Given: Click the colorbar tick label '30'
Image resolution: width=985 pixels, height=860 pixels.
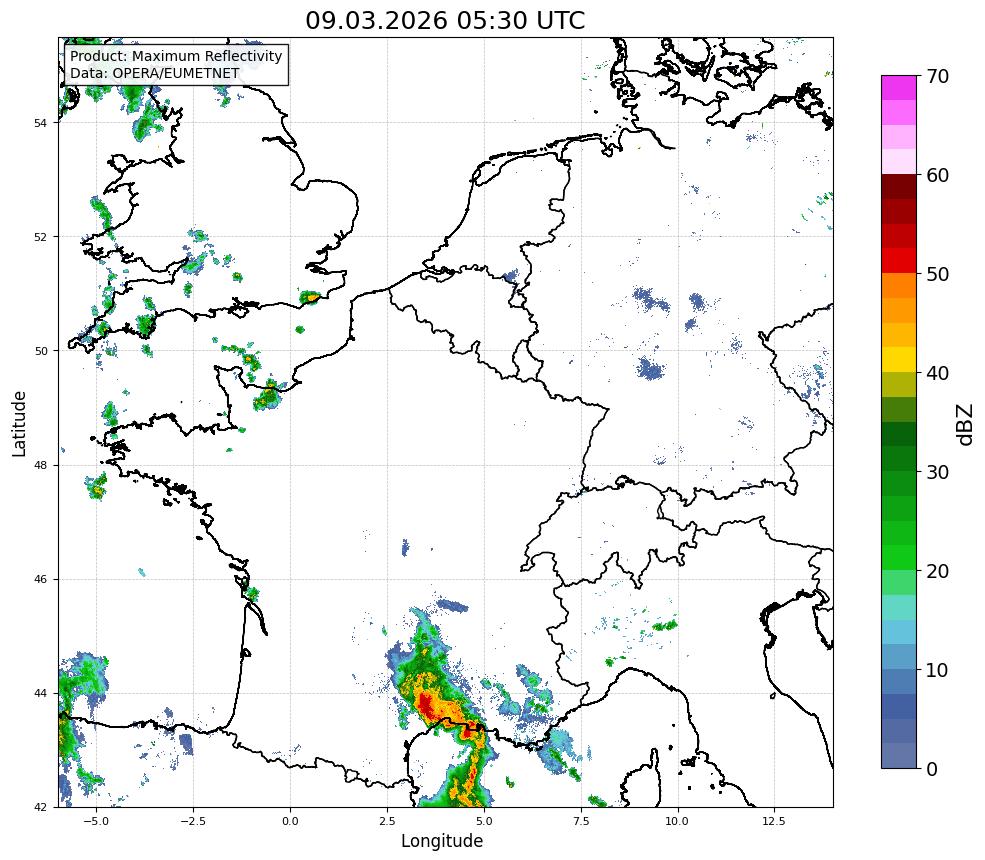Looking at the screenshot, I should (x=937, y=472).
